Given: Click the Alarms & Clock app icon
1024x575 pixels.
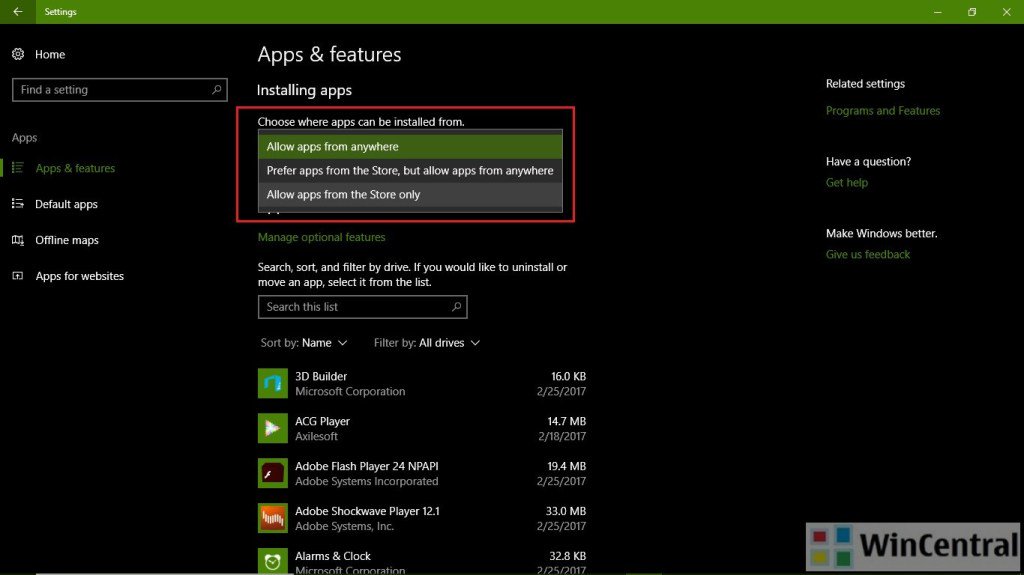Looking at the screenshot, I should [272, 561].
